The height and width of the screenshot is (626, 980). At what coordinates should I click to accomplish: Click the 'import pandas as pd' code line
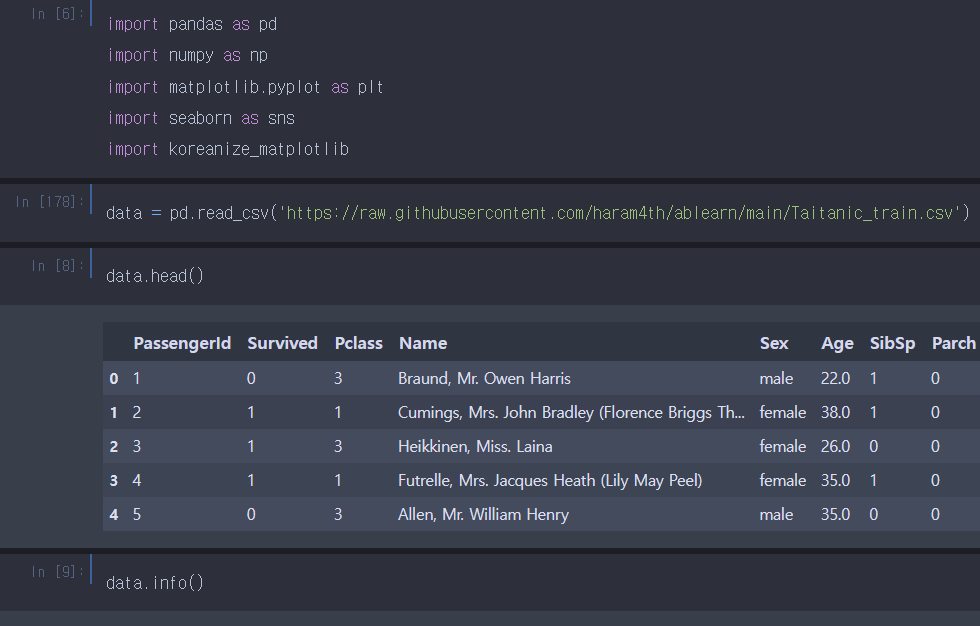click(192, 24)
